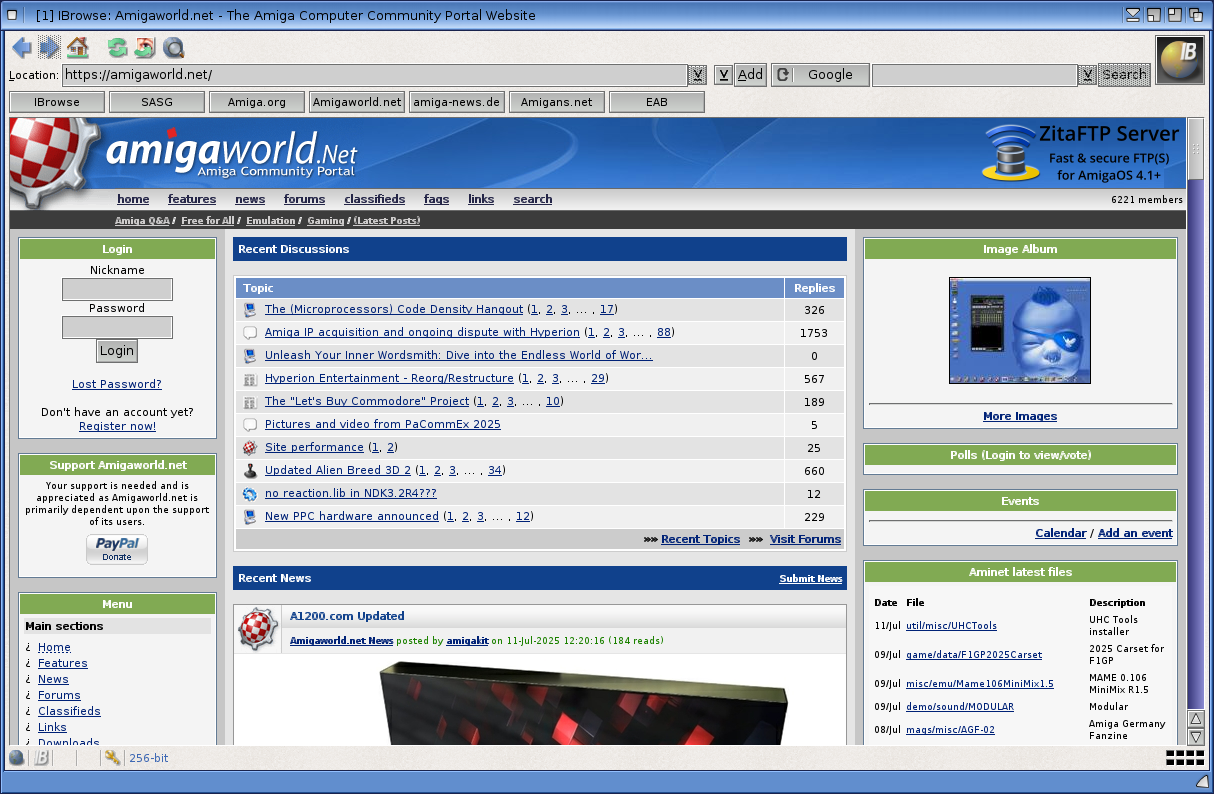
Task: Click the Add bookmark button
Action: pos(750,75)
